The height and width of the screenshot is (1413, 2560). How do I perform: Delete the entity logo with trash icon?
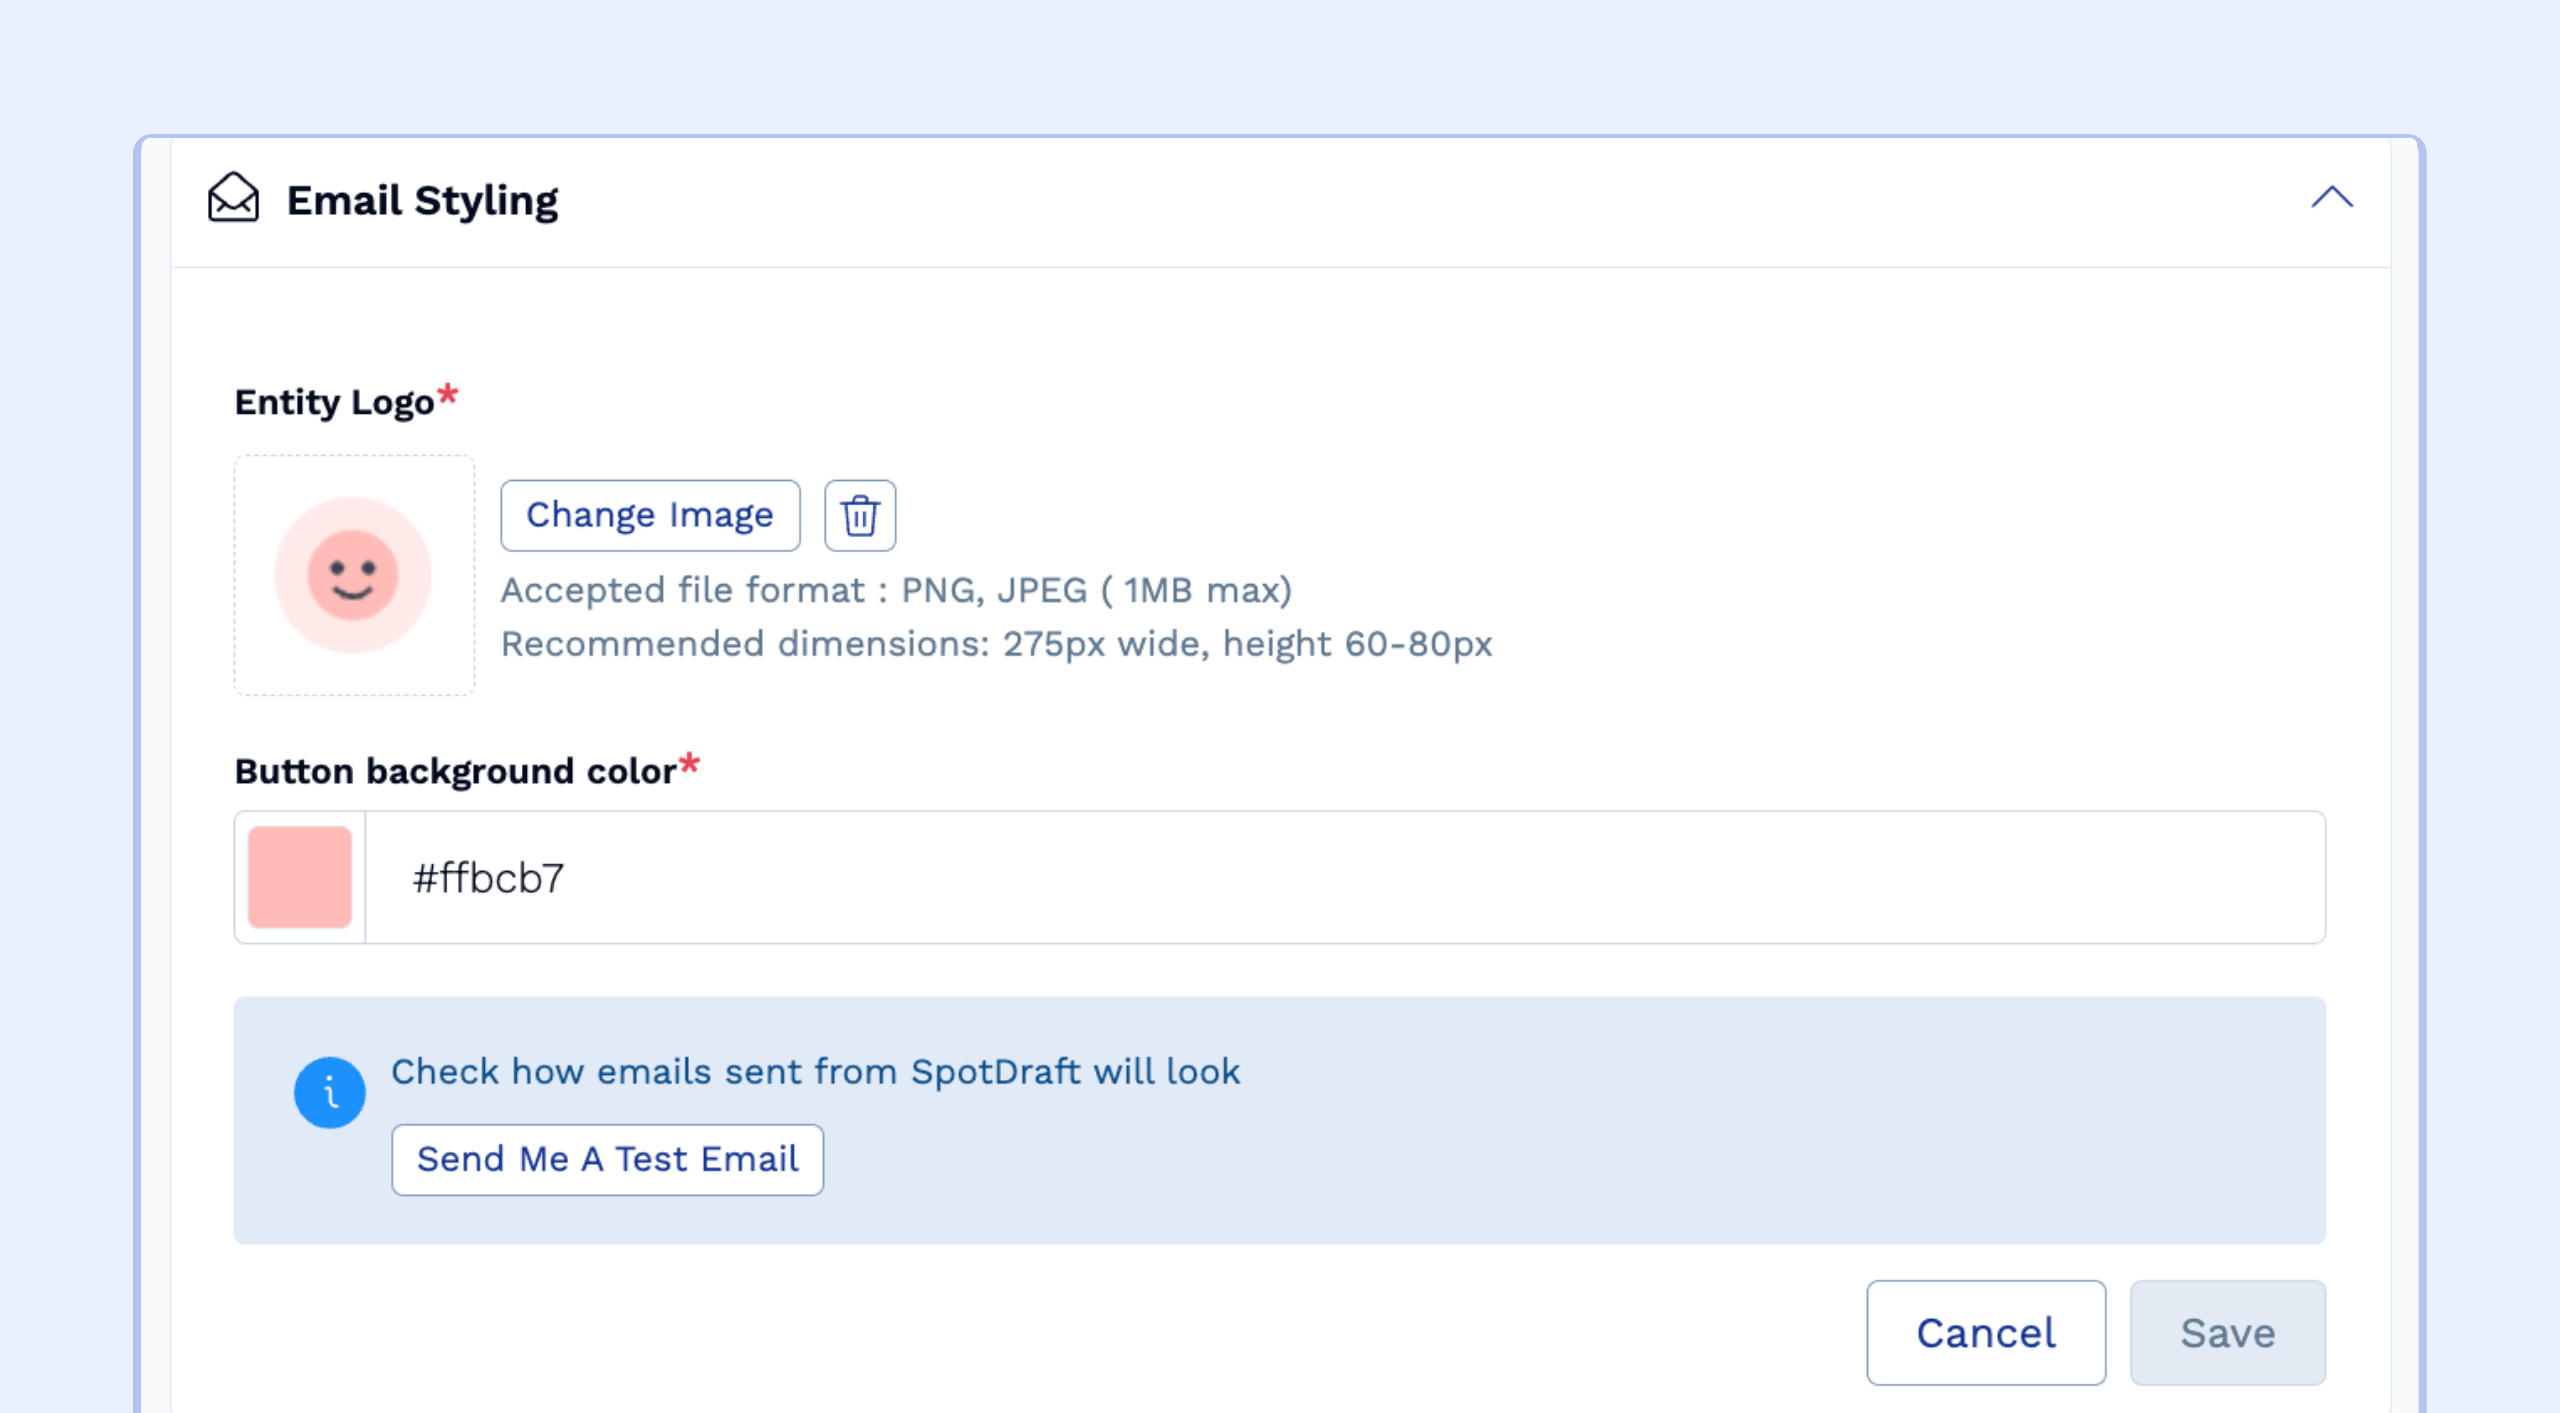[x=859, y=516]
